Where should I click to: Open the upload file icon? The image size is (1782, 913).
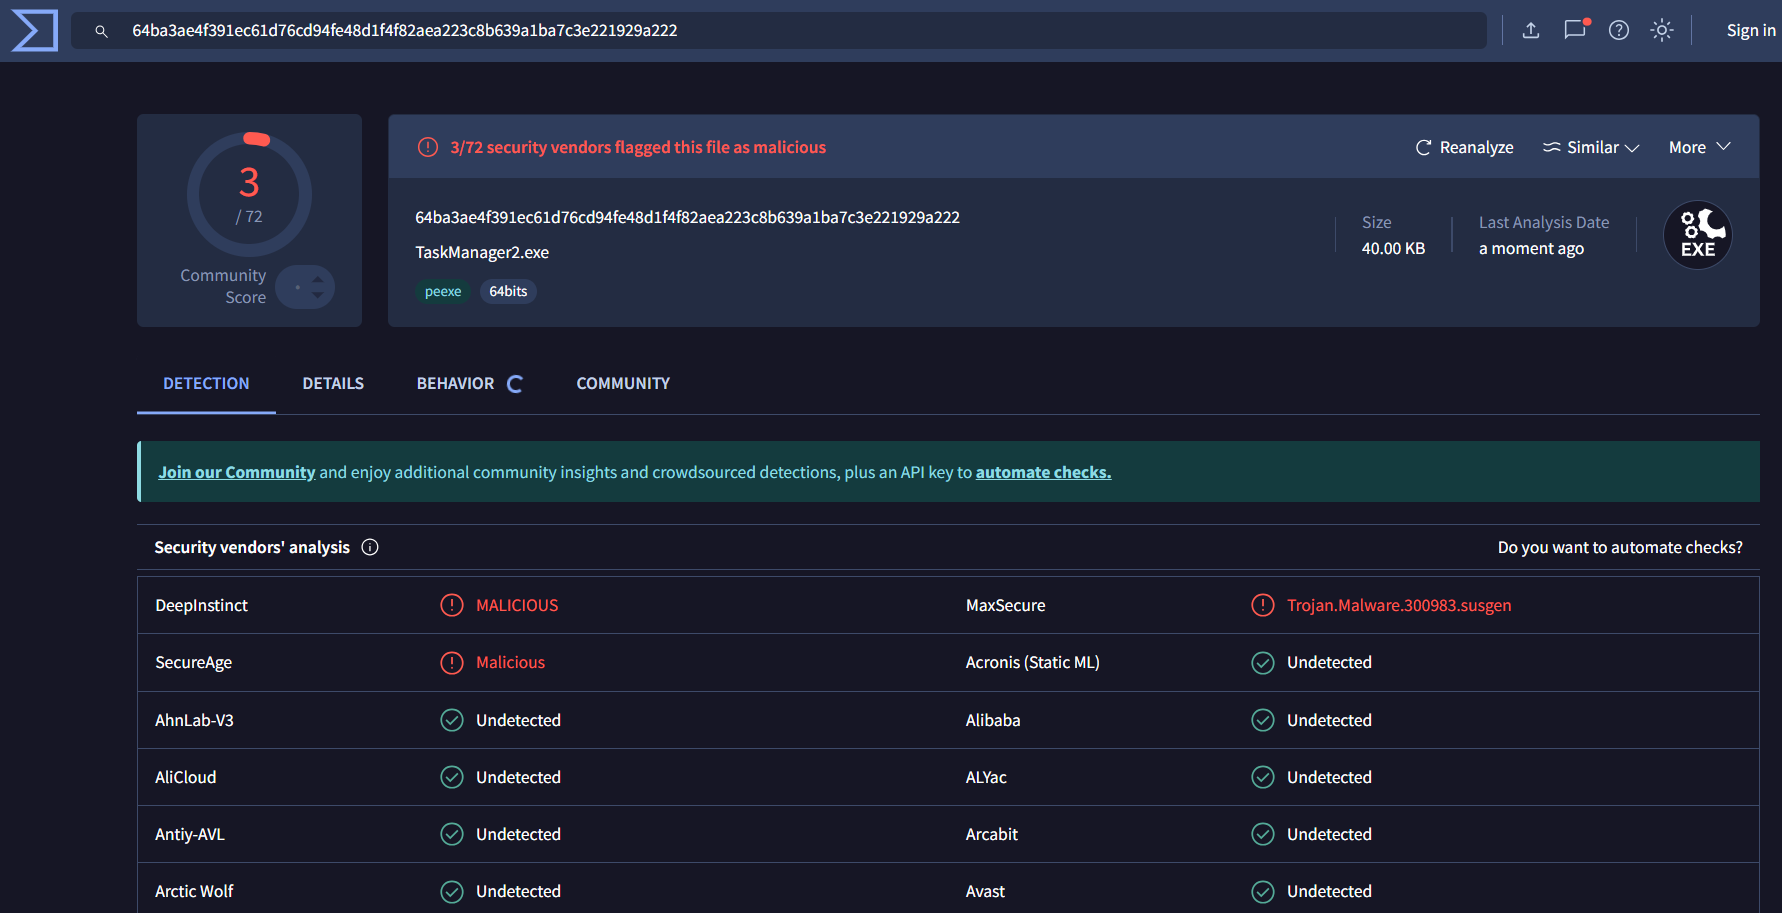coord(1531,30)
